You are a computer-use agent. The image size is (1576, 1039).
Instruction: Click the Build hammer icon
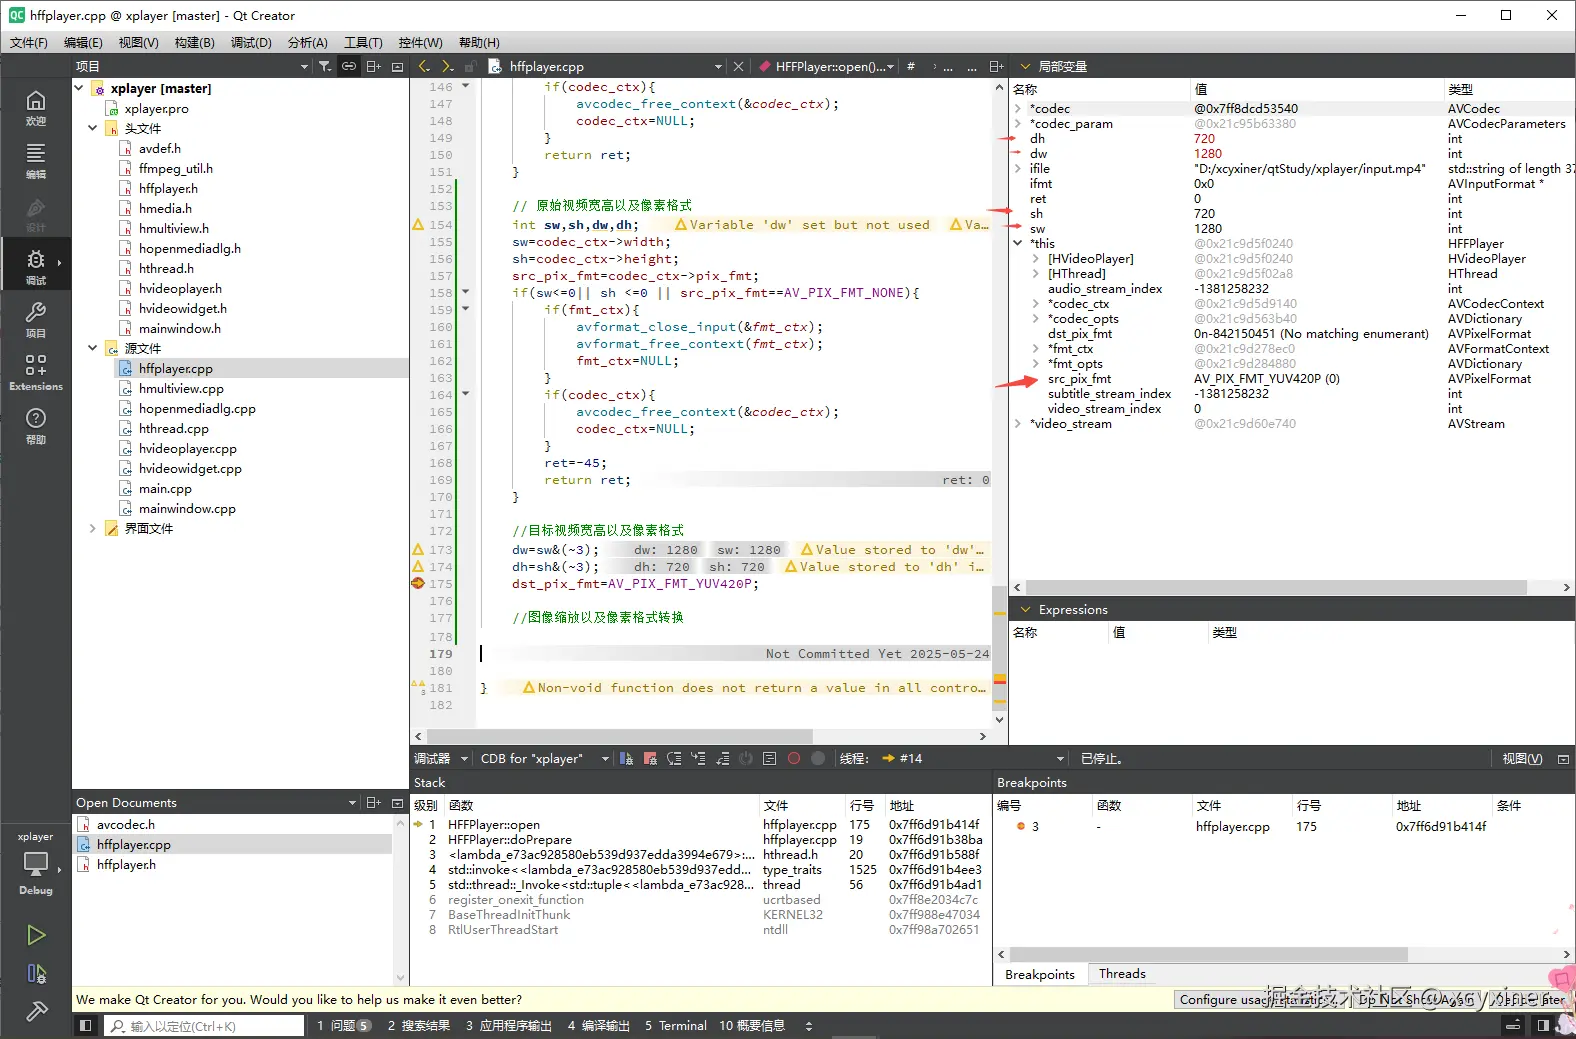[36, 1011]
